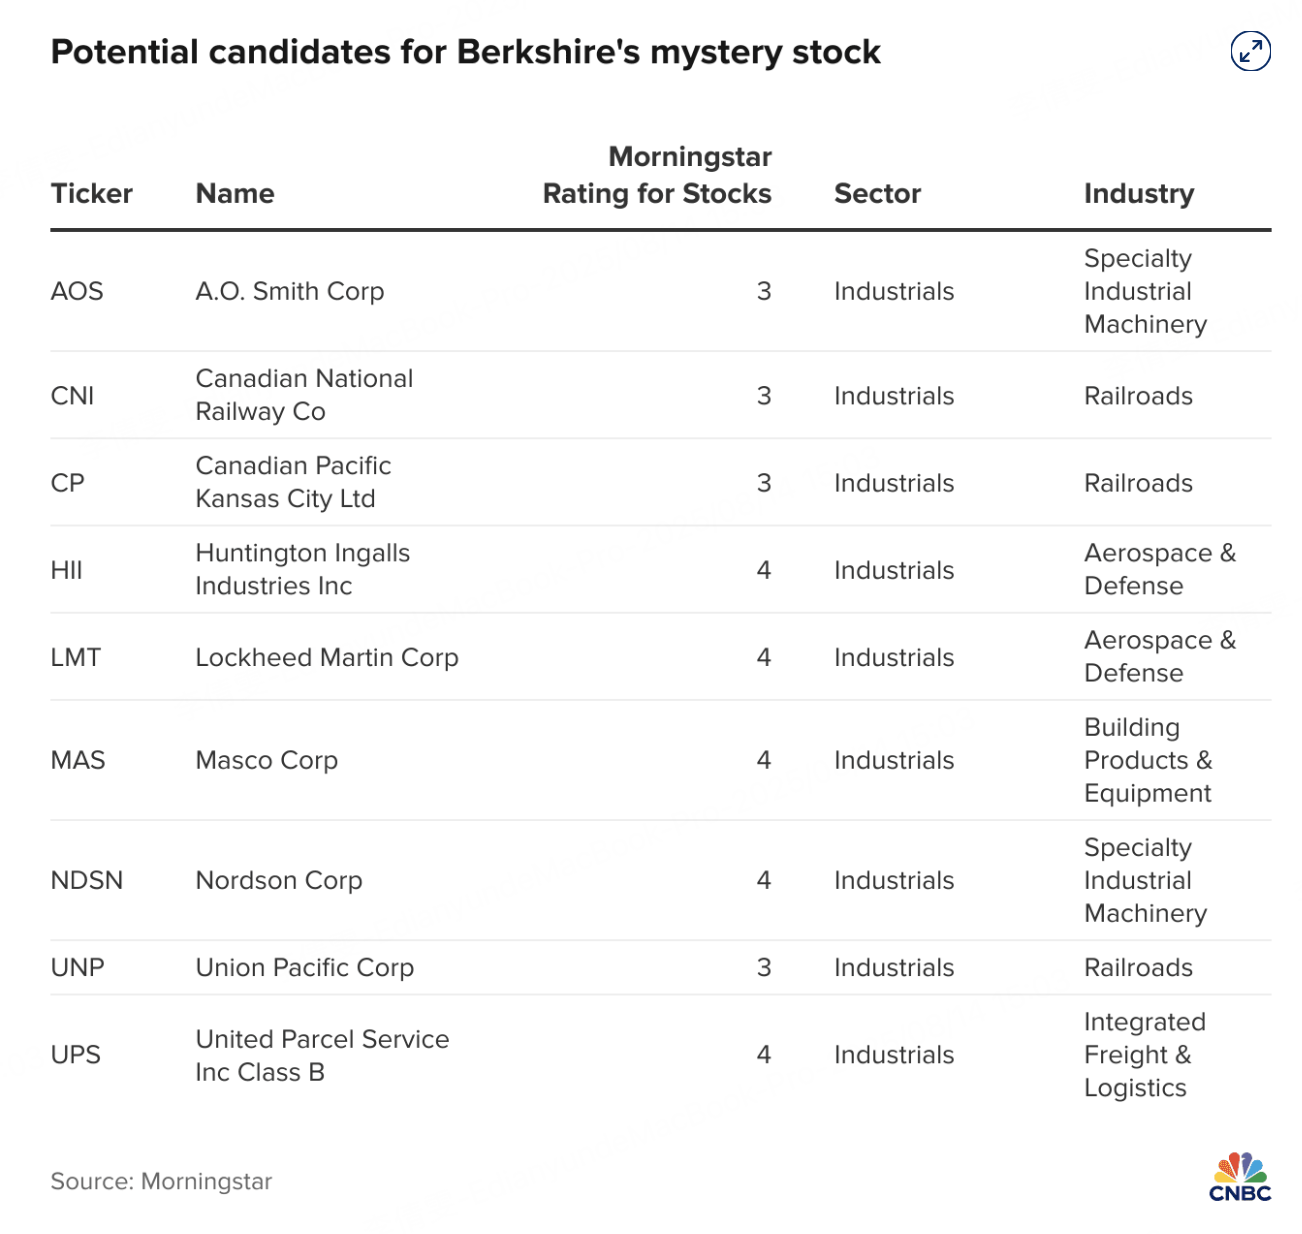Screen dimensions: 1302x1234
Task: Click the chart title about Berkshire's mystery stock
Action: point(465,52)
